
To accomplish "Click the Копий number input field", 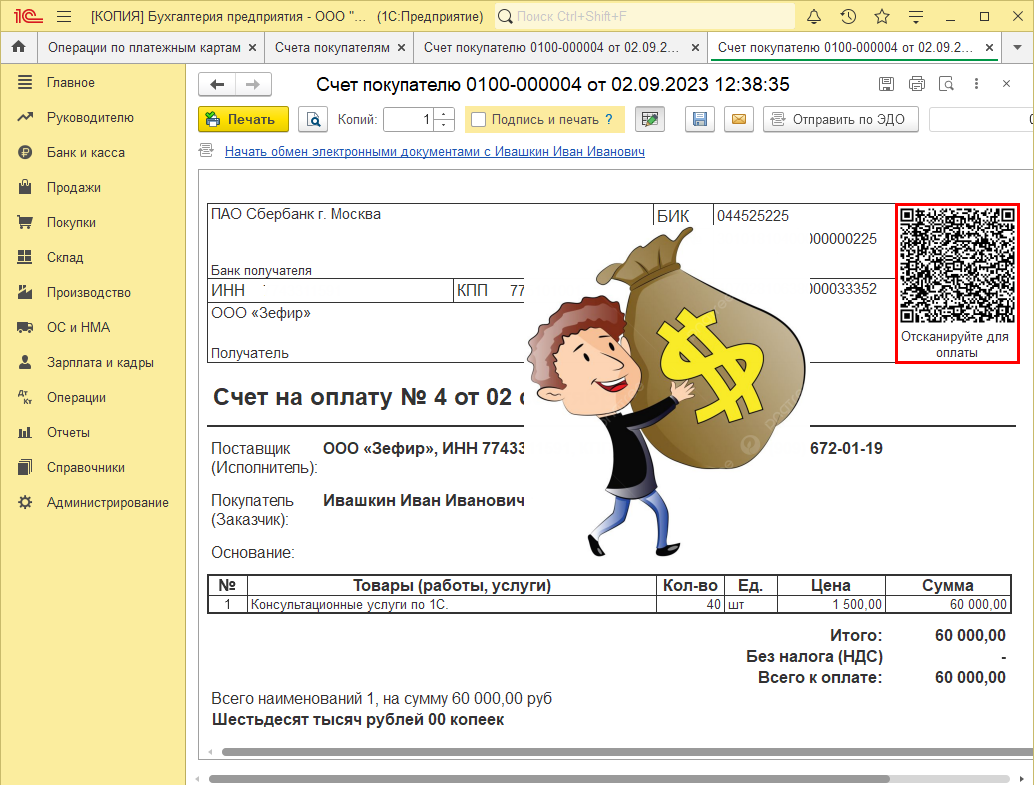I will pos(409,119).
